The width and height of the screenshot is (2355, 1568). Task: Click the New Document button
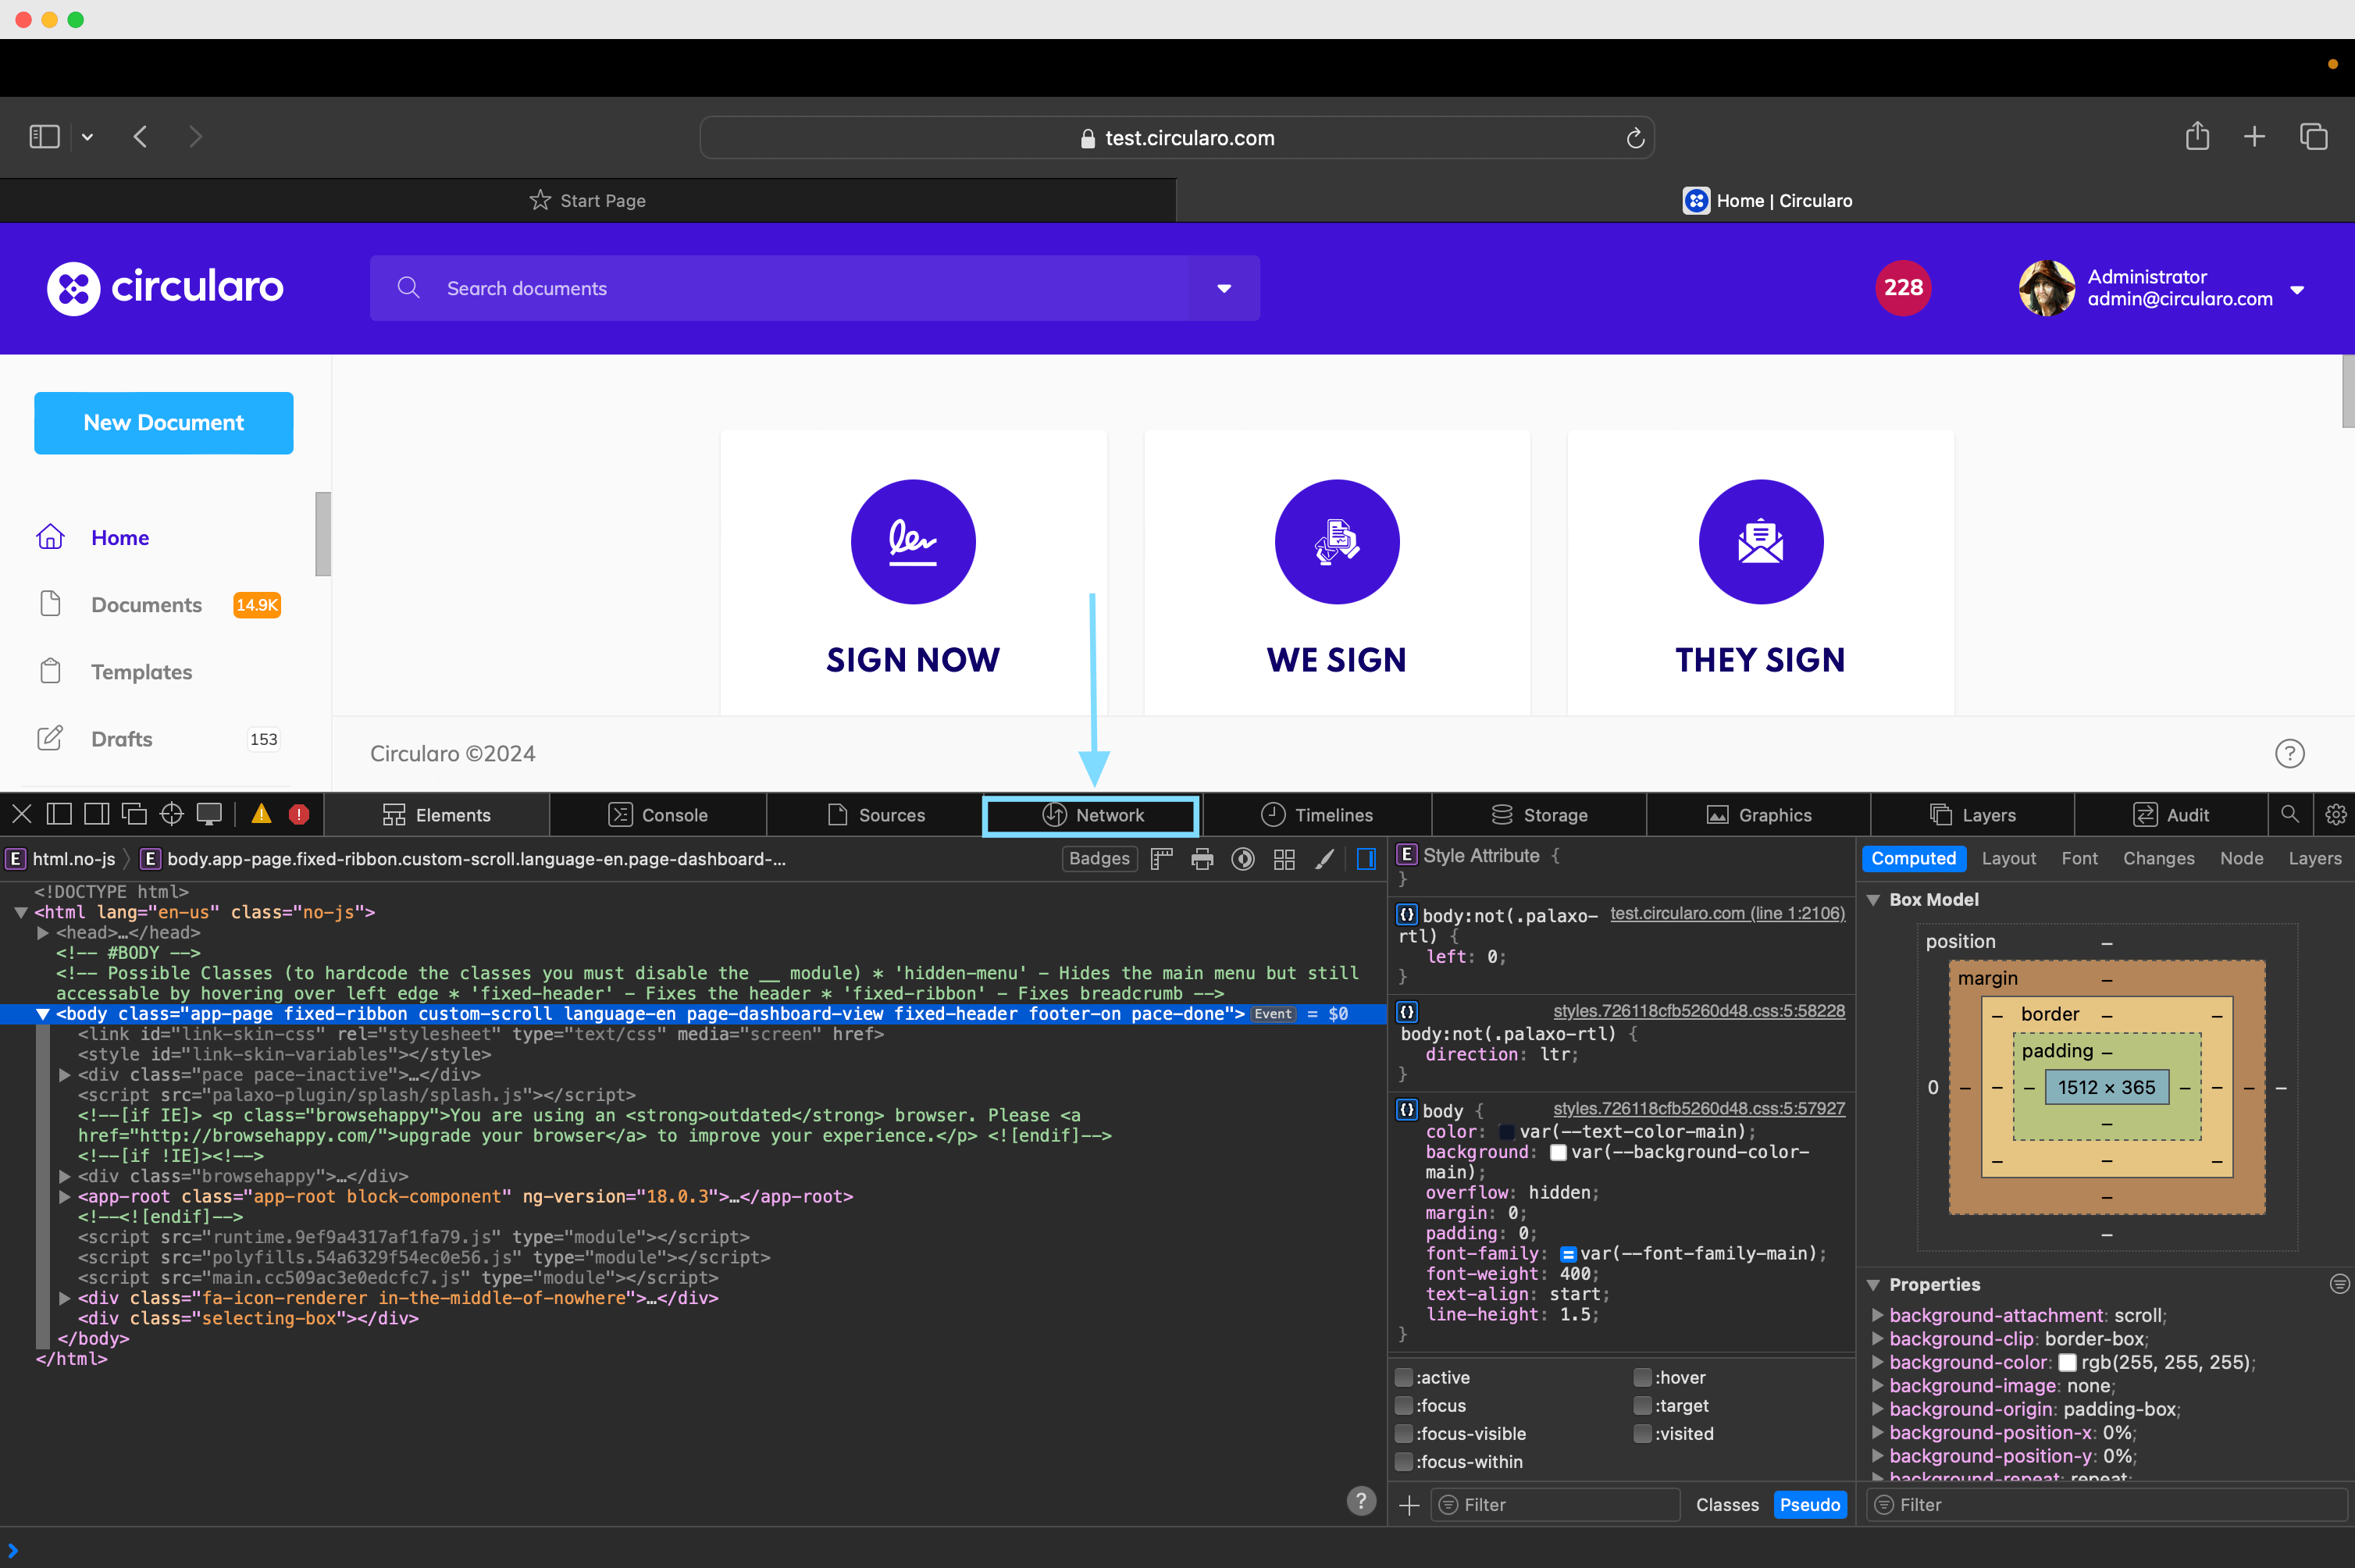coord(163,423)
